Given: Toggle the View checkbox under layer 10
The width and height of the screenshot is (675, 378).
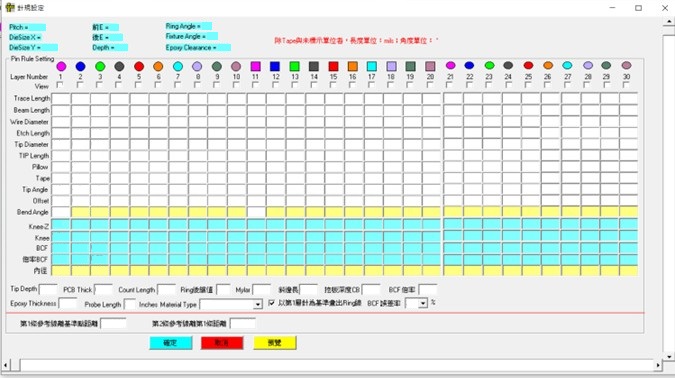Looking at the screenshot, I should pos(236,85).
